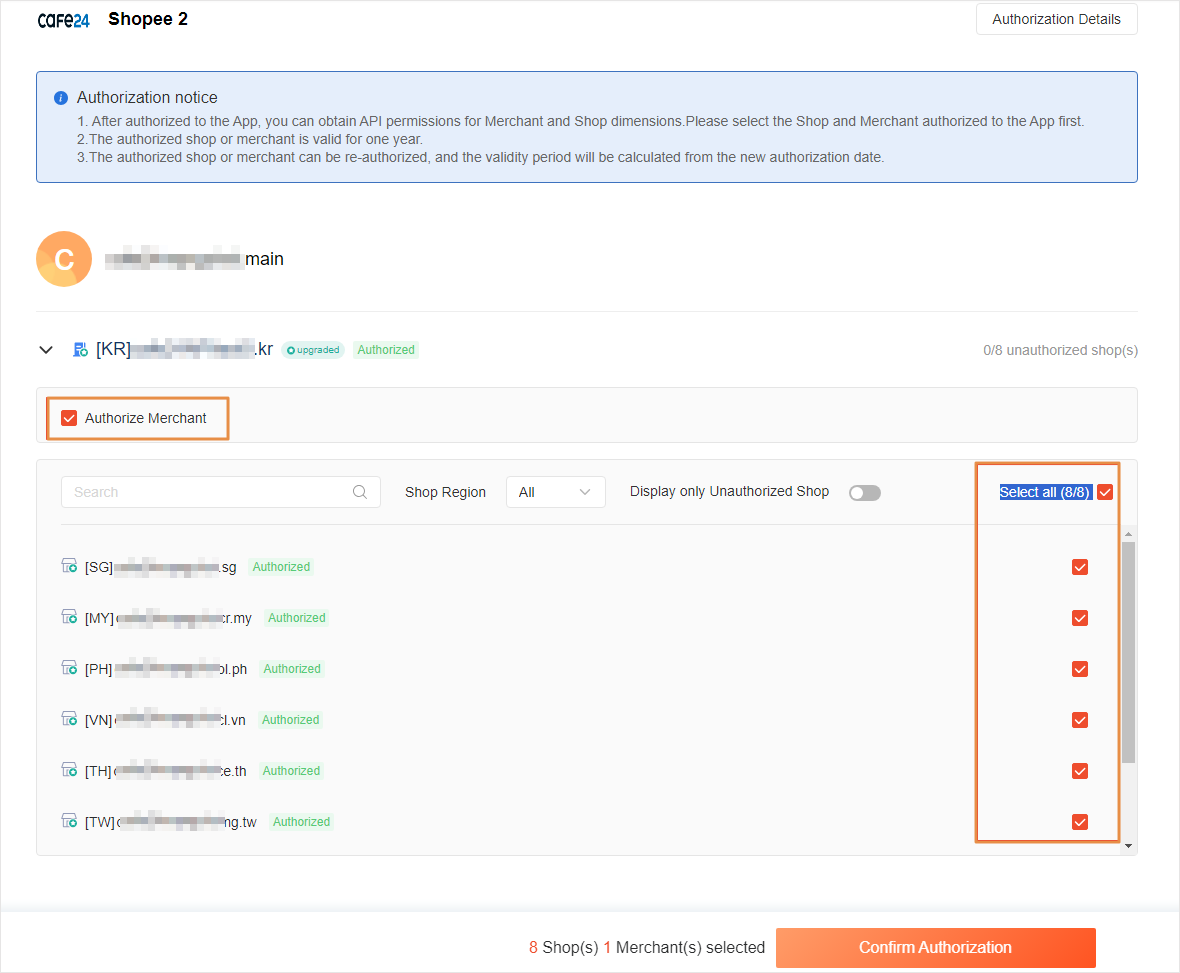1180x973 pixels.
Task: Click the Authorized tag on TW shop
Action: [302, 822]
